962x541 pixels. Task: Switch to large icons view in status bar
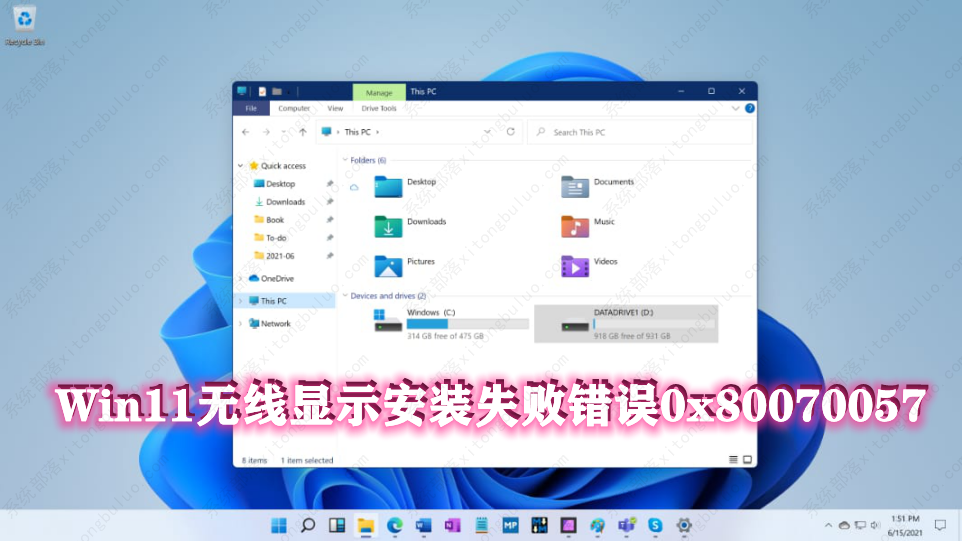747,459
